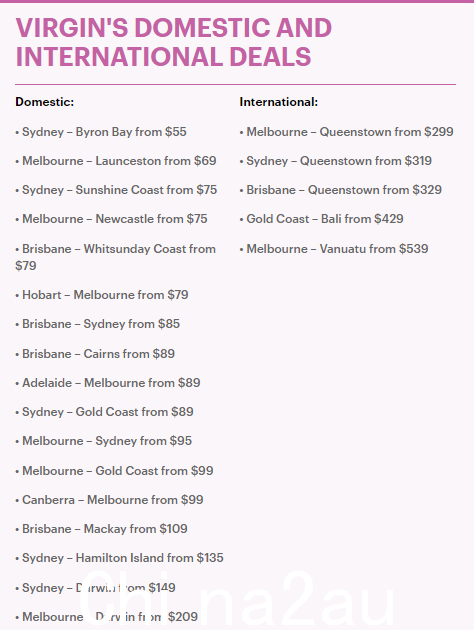Screen dimensions: 474x630
Task: Select Canberra – Melbourne from $99
Action: tap(109, 500)
